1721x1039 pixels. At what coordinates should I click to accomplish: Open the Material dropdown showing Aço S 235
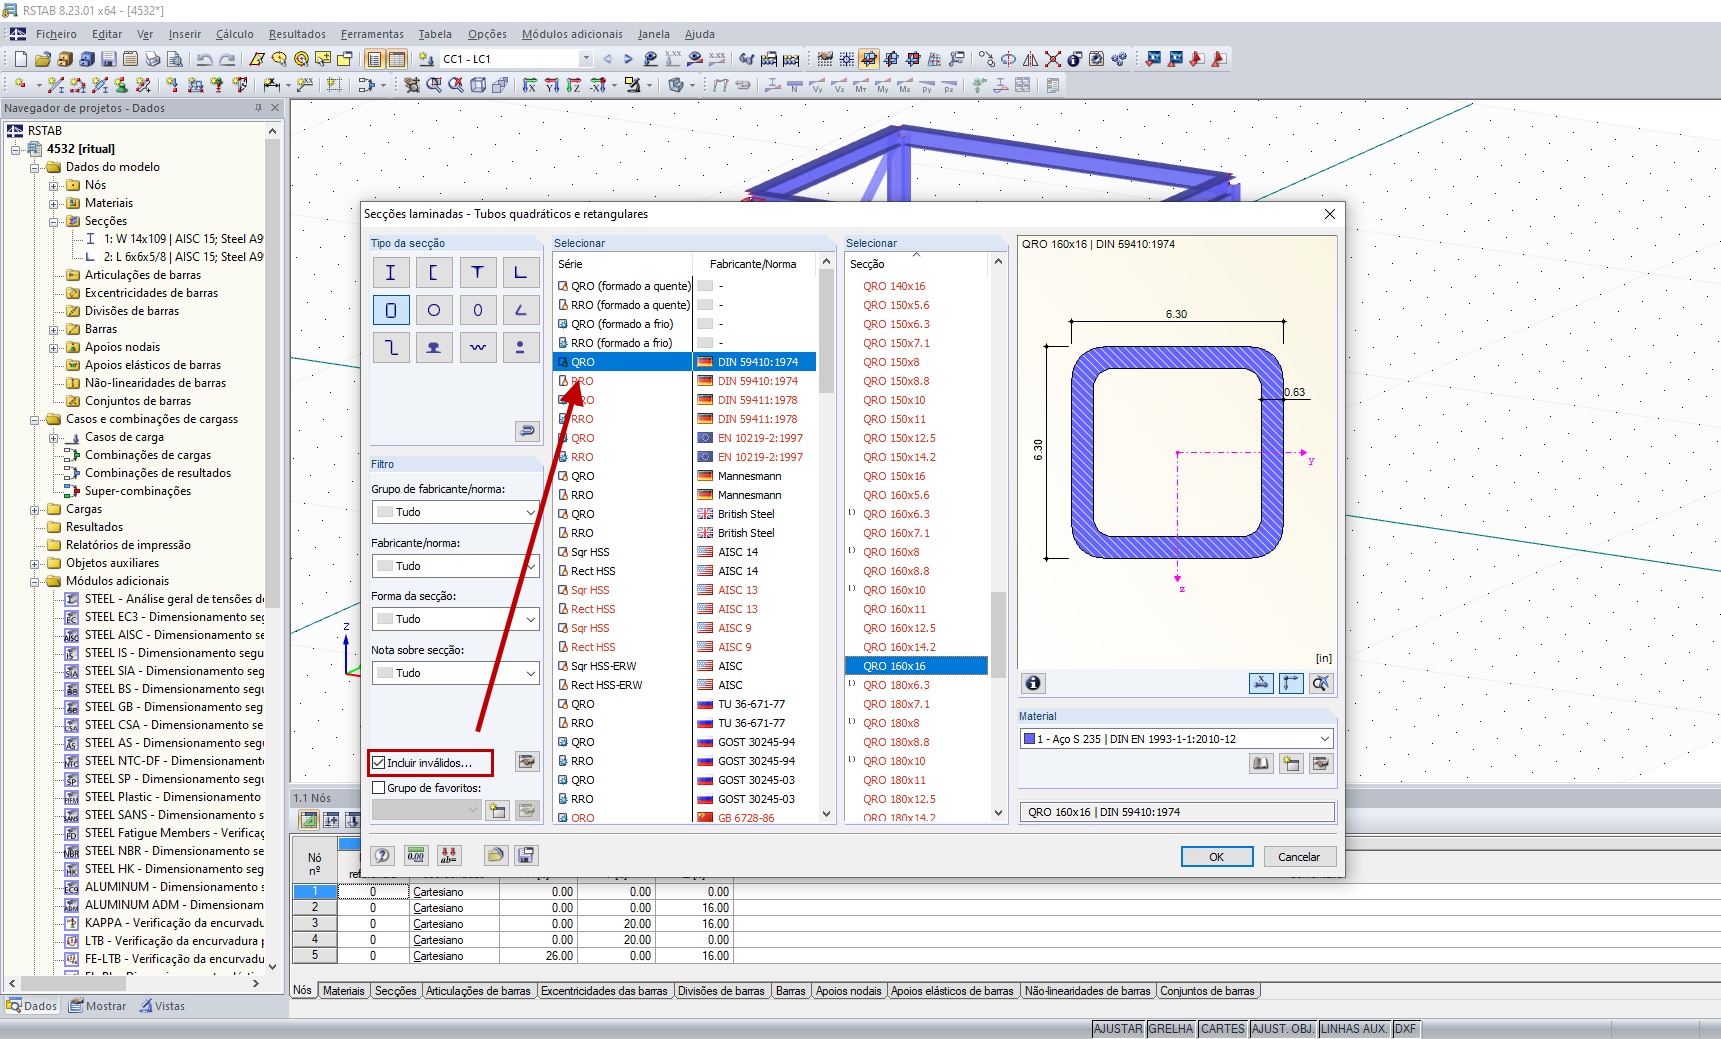coord(1177,739)
